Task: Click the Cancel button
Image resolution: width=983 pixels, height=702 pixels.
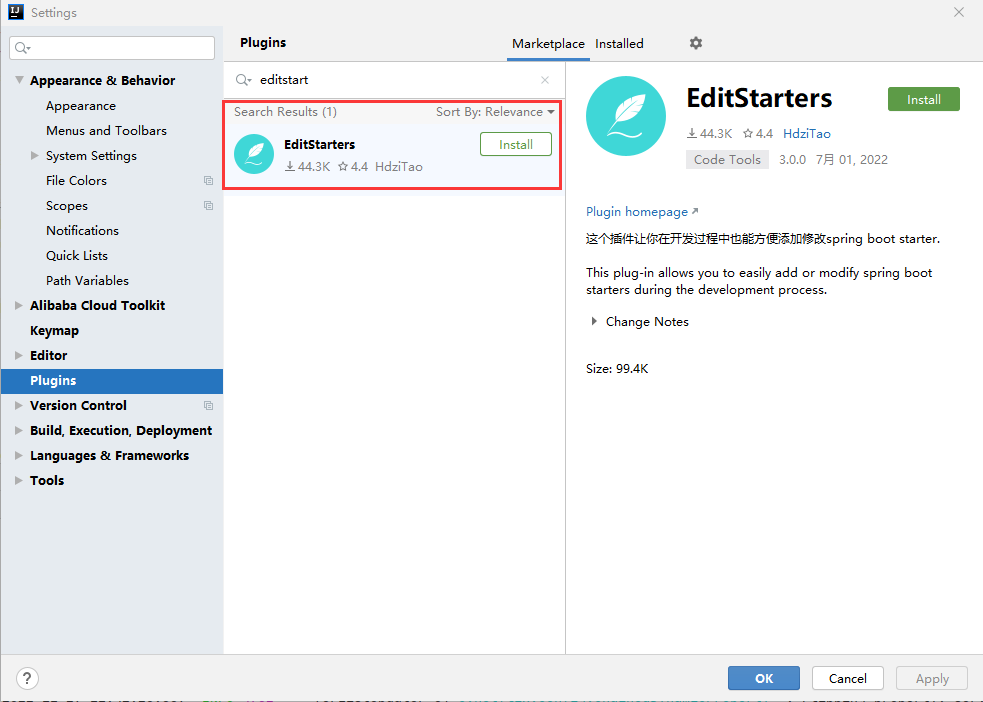Action: point(848,678)
